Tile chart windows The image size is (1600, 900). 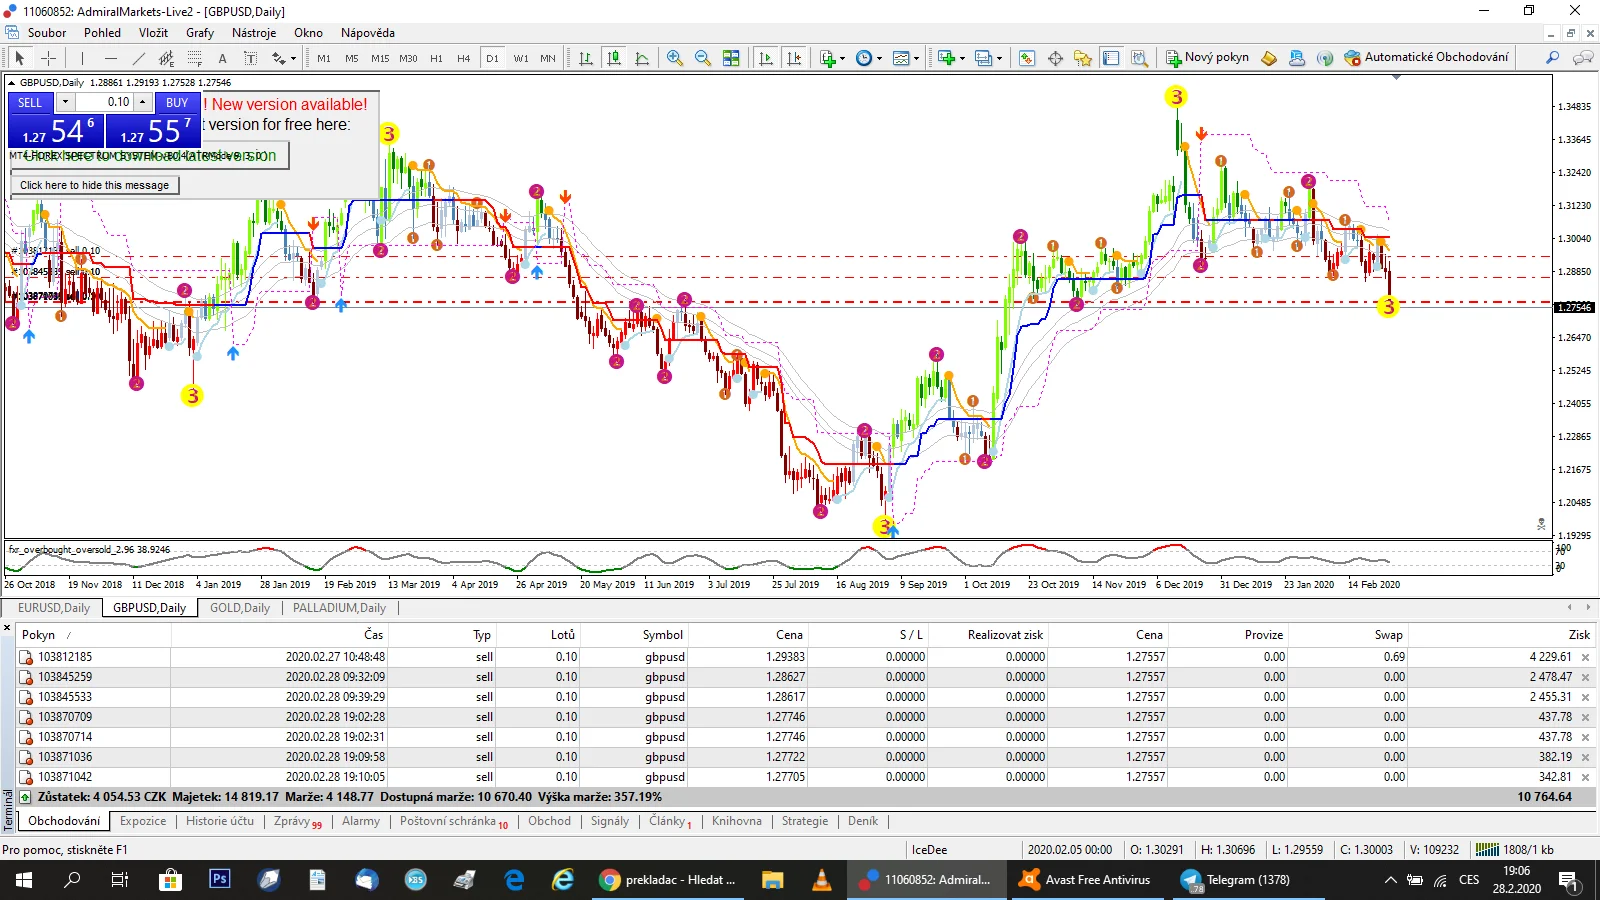(731, 58)
